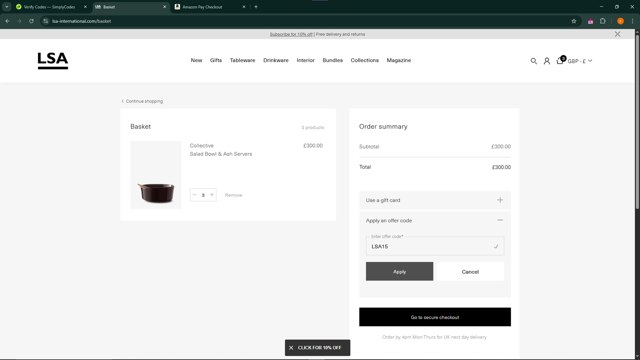Open the Bundles menu item

point(333,60)
